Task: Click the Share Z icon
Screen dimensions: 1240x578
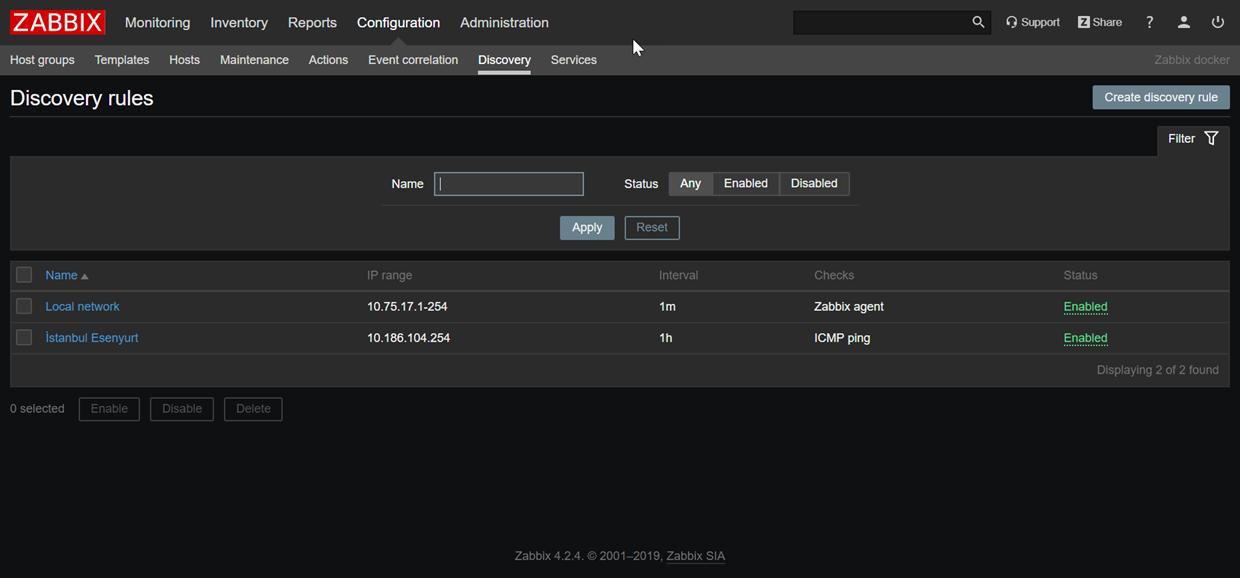Action: click(x=1083, y=22)
